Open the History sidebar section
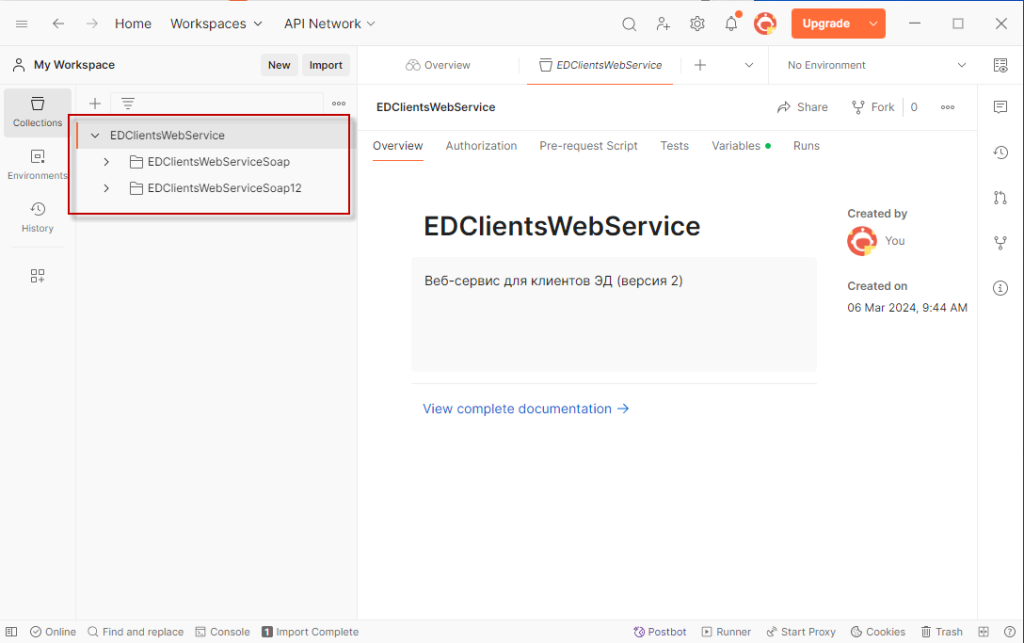1024x643 pixels. 37,217
